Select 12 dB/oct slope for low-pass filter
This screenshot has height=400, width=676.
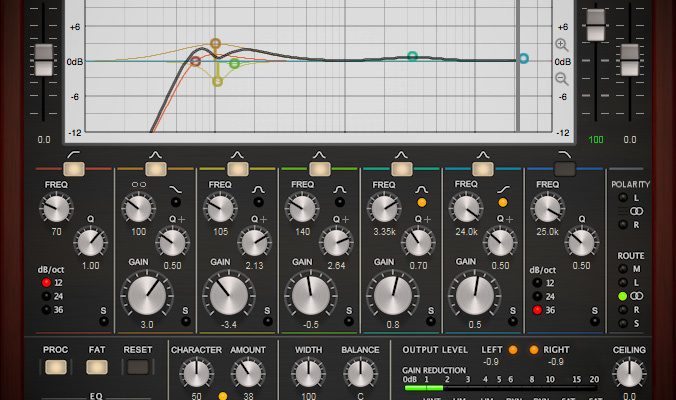(537, 283)
